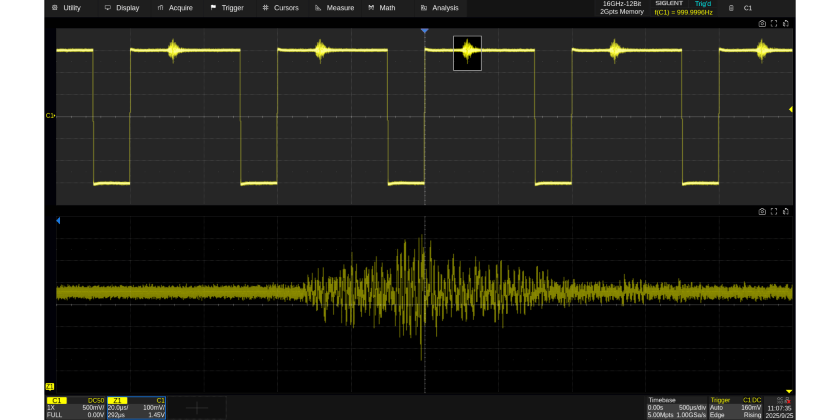Open the Cursors menu
The image size is (840, 420).
(x=280, y=7)
